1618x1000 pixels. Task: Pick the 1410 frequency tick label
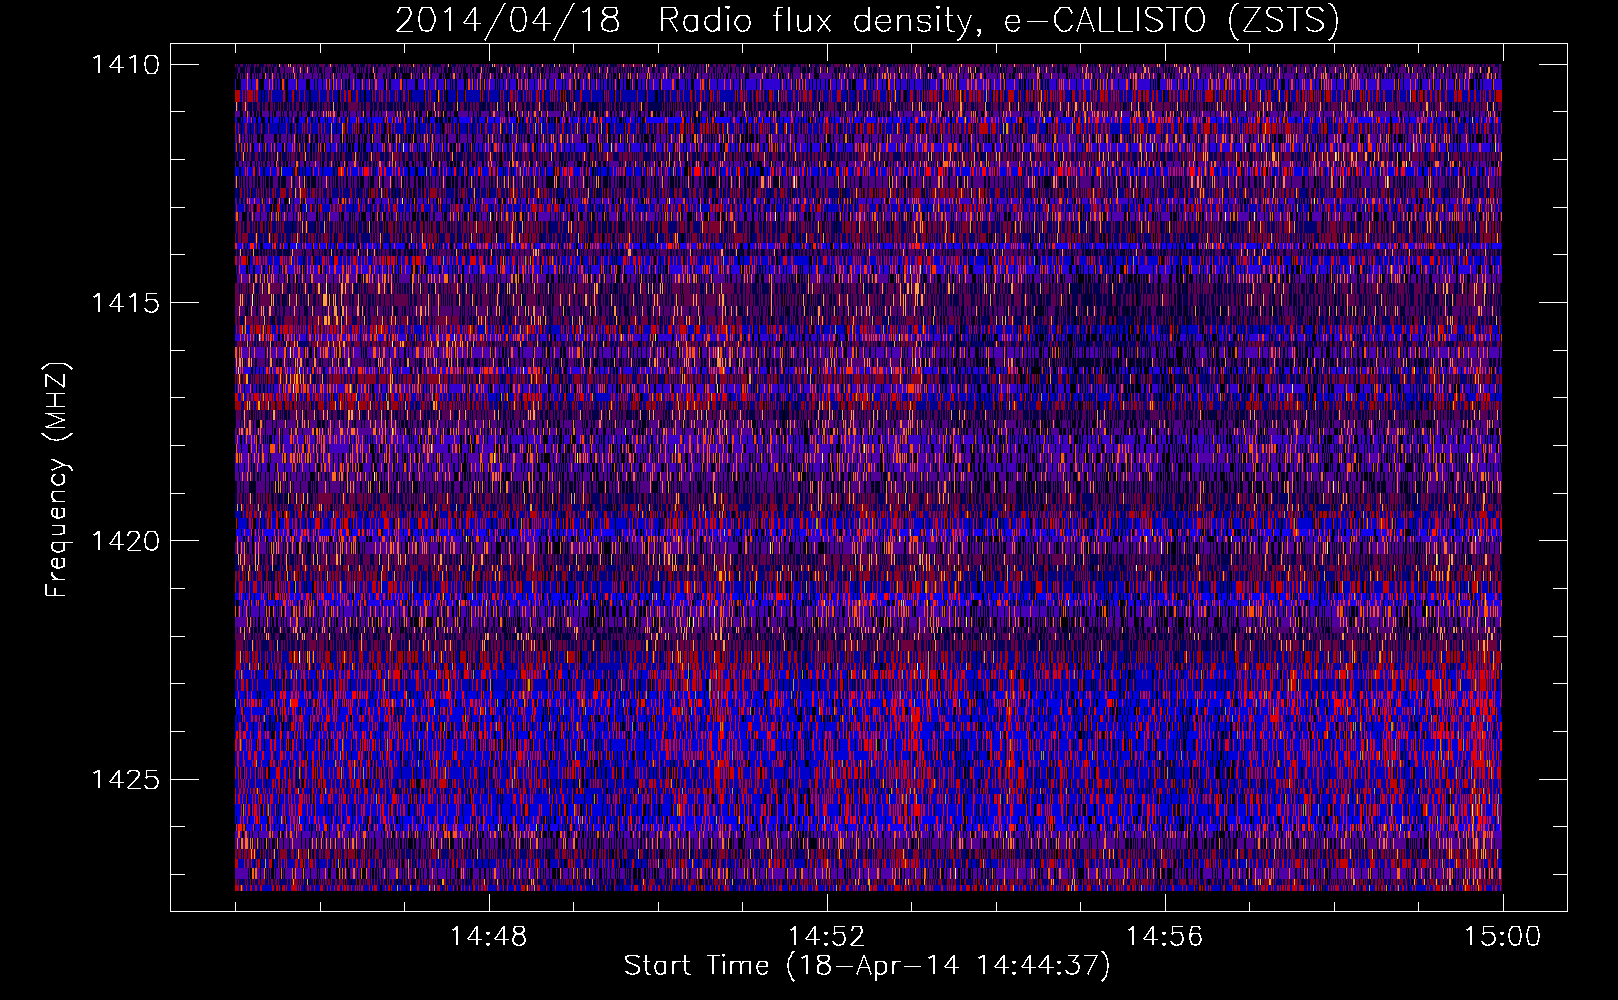(x=125, y=65)
